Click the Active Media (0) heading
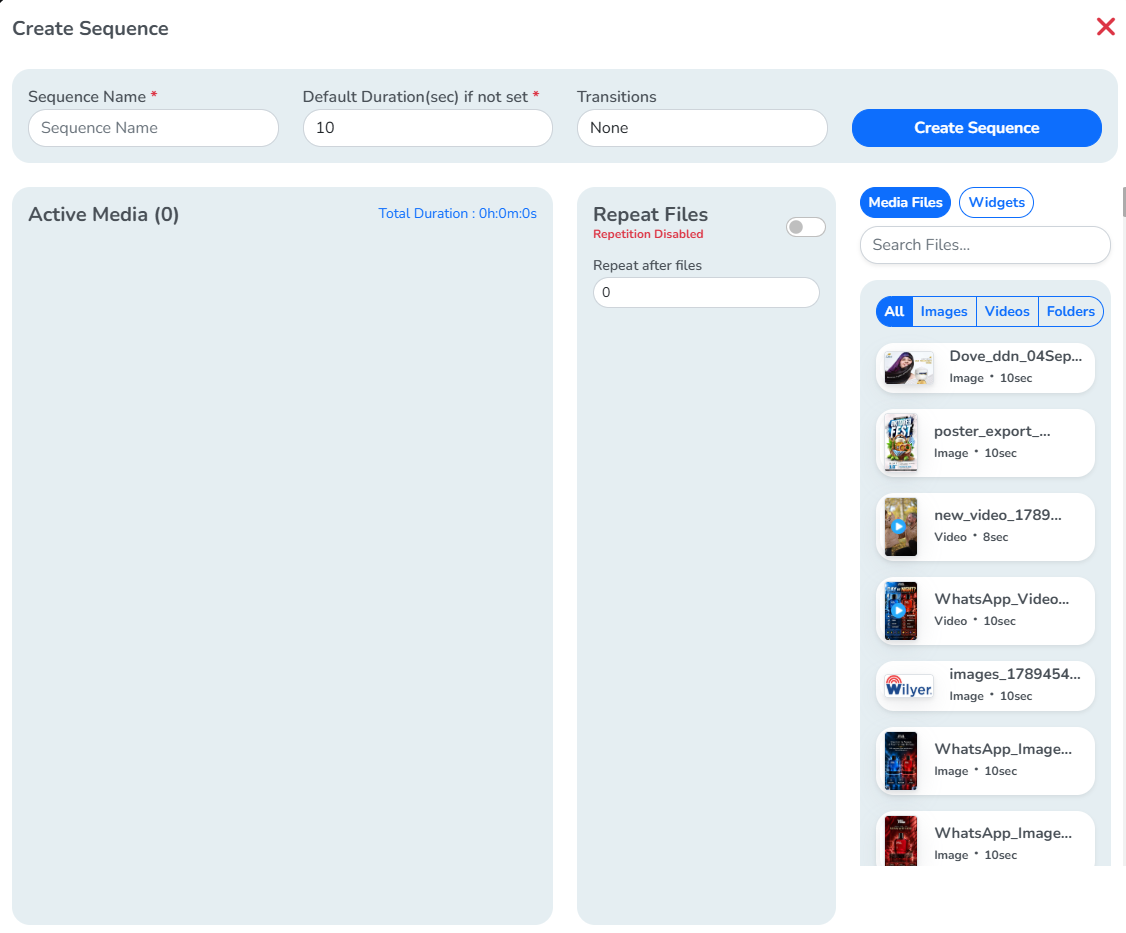 click(x=103, y=214)
